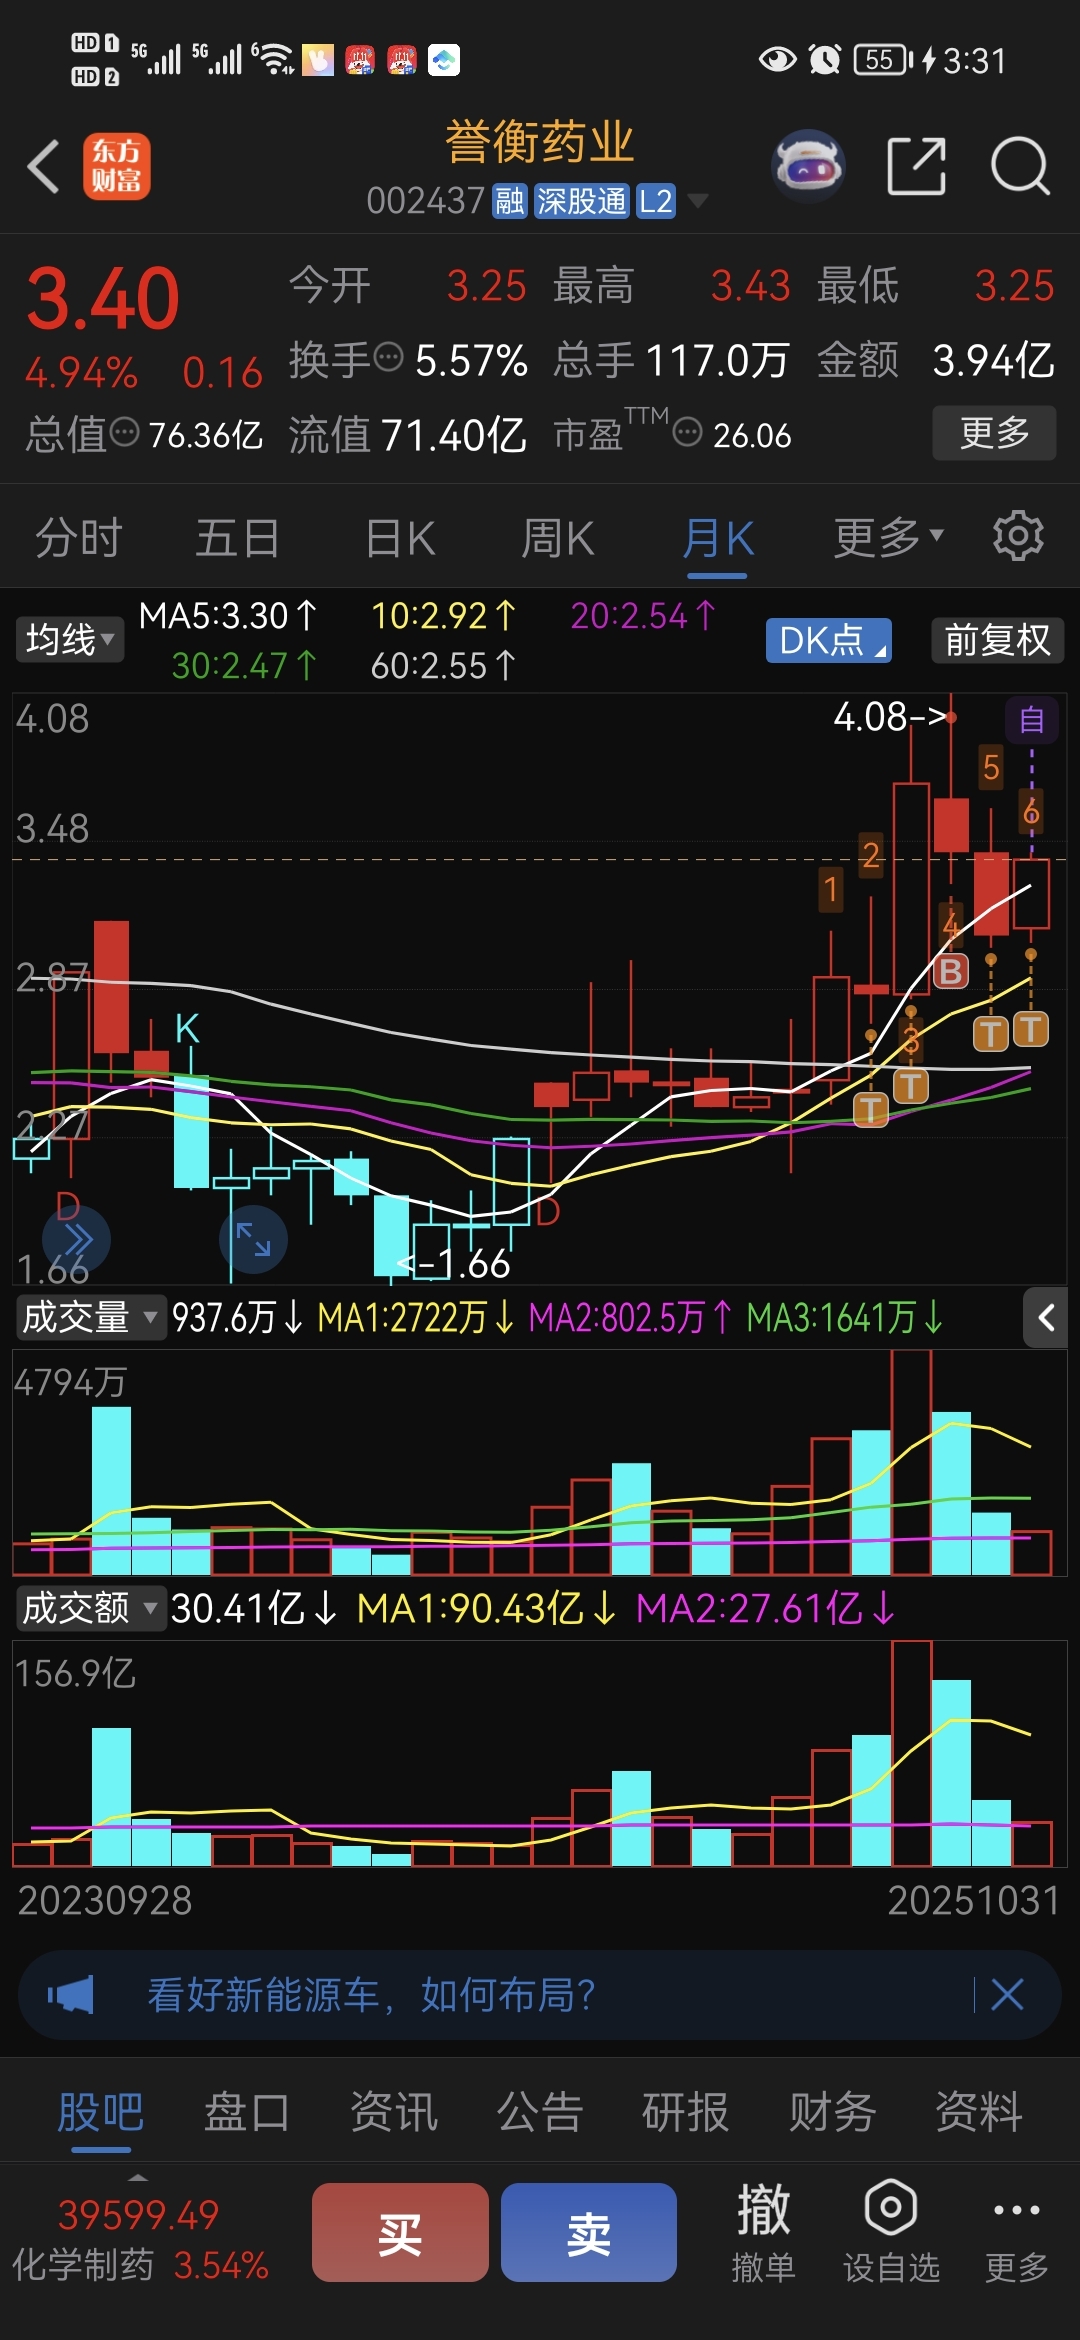
Task: Select the 月K tab
Action: pos(717,538)
